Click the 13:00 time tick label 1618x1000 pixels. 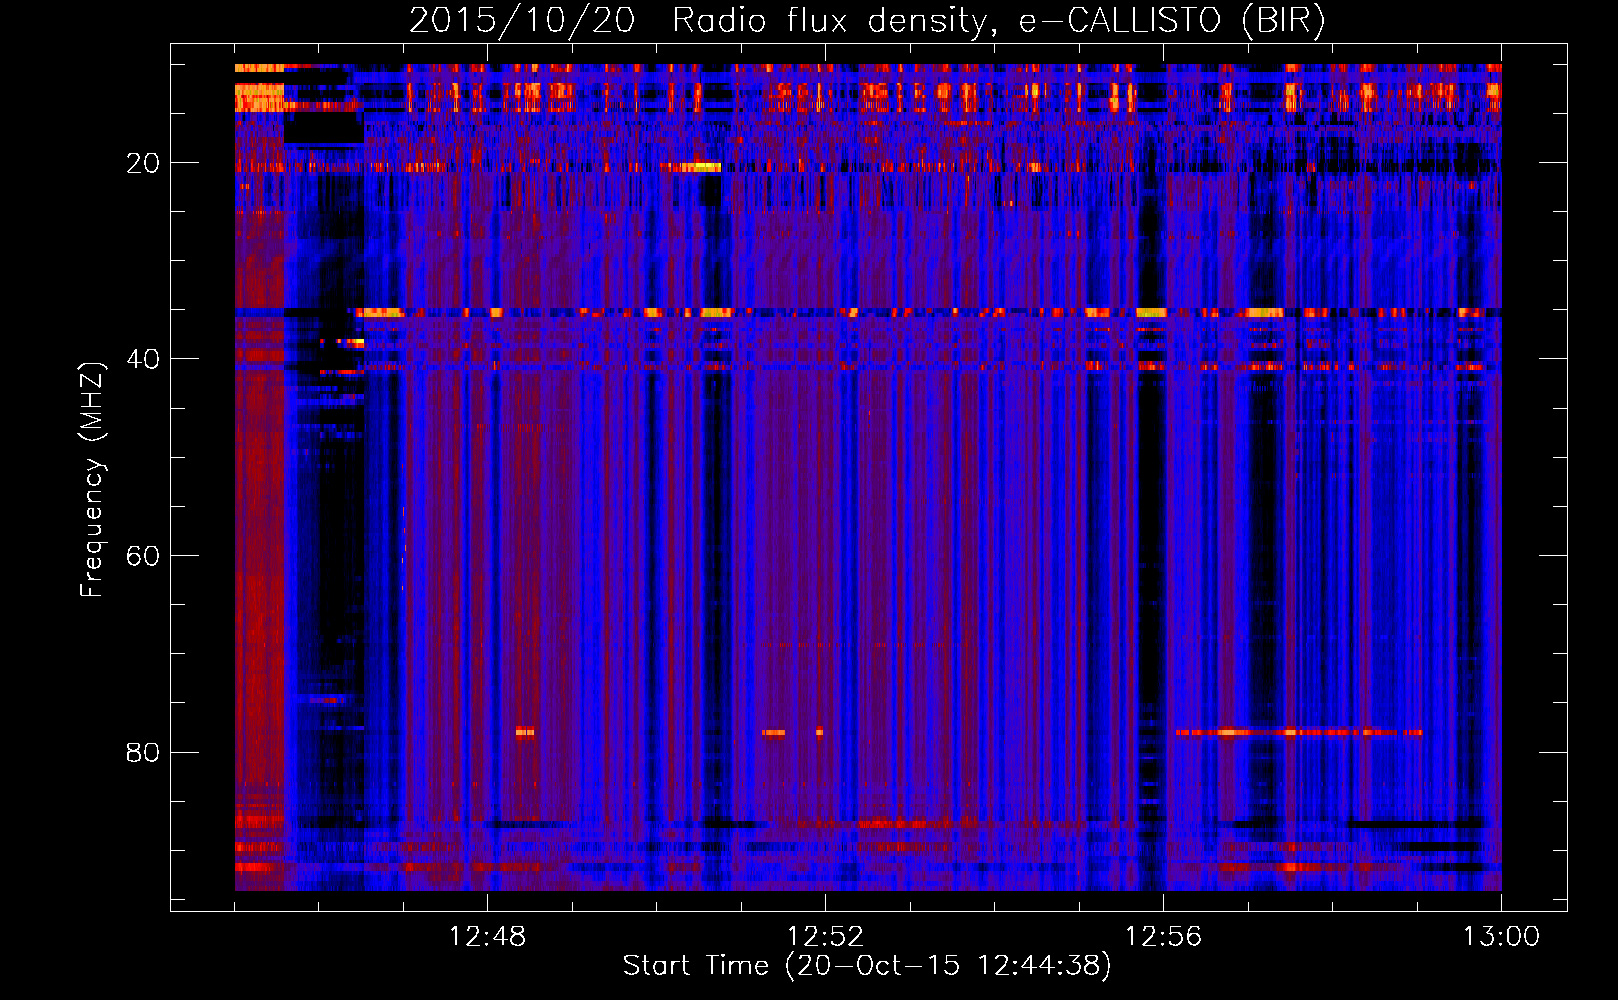[1501, 937]
